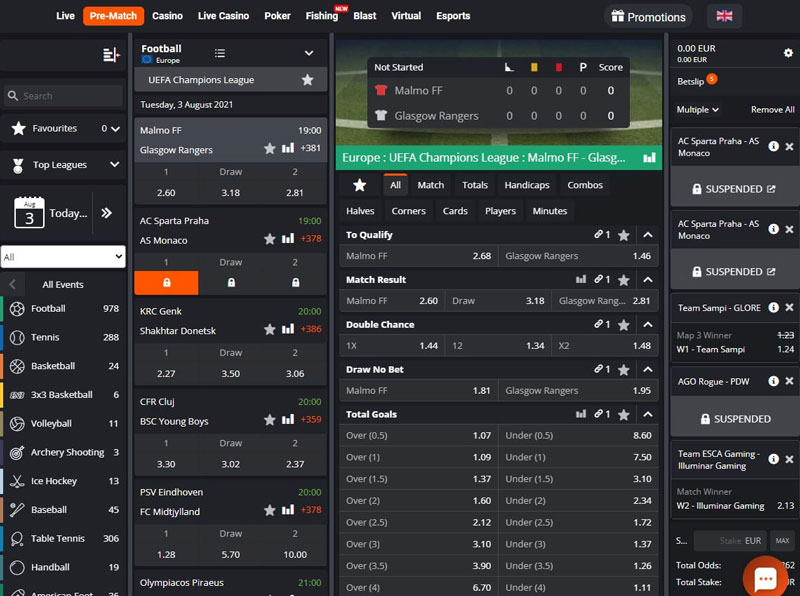Expand Top Leagues section
The height and width of the screenshot is (596, 800).
115,164
